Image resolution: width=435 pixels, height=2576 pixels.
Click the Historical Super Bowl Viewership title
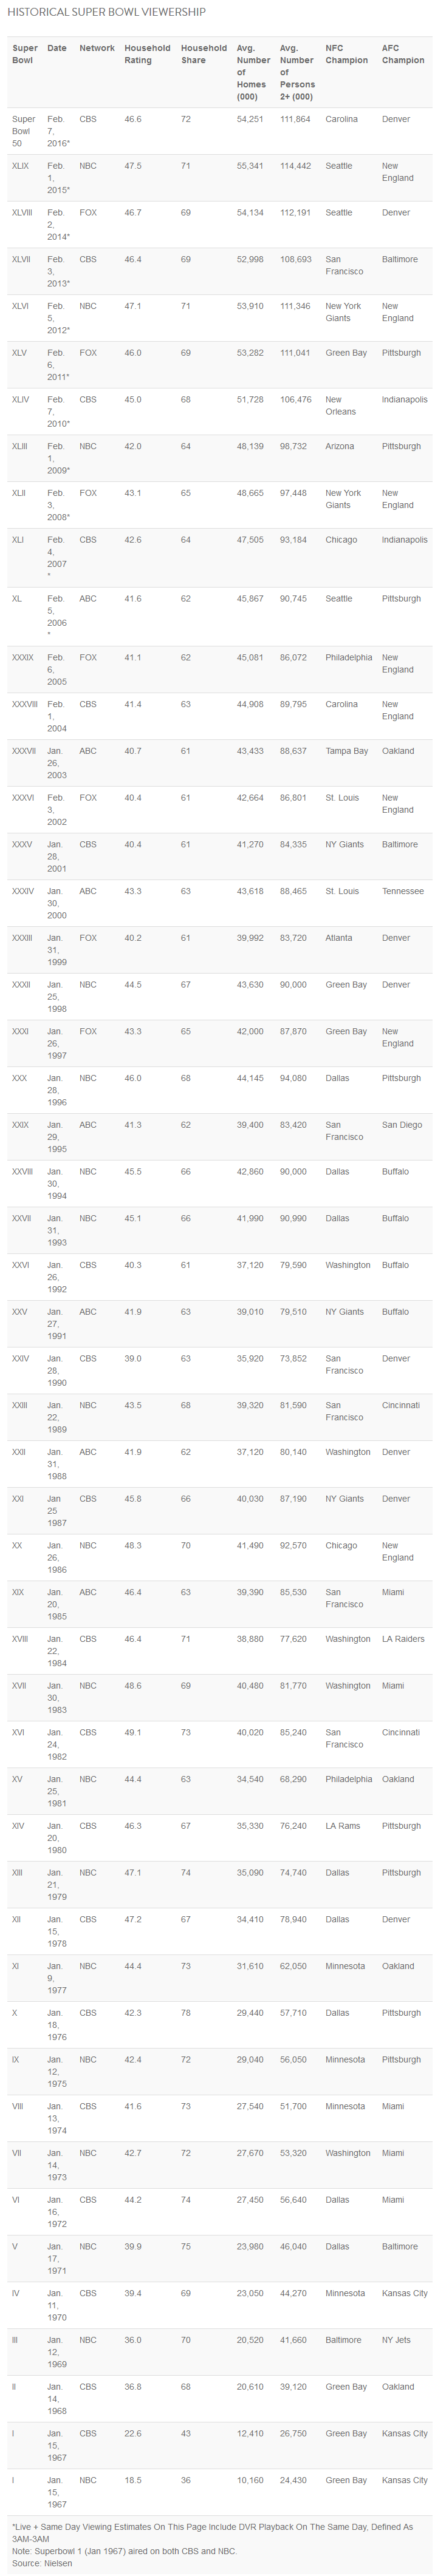(107, 12)
